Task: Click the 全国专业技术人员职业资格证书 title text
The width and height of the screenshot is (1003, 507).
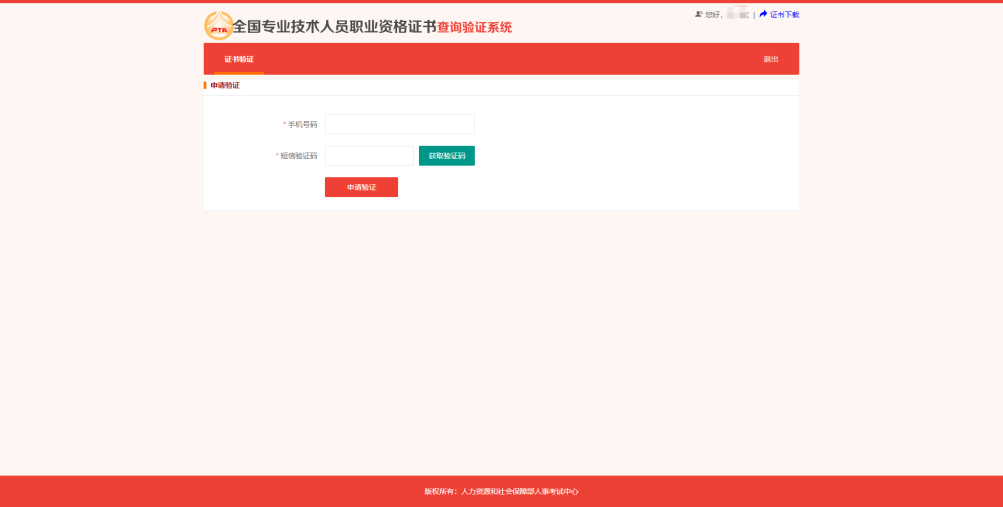Action: tap(334, 27)
